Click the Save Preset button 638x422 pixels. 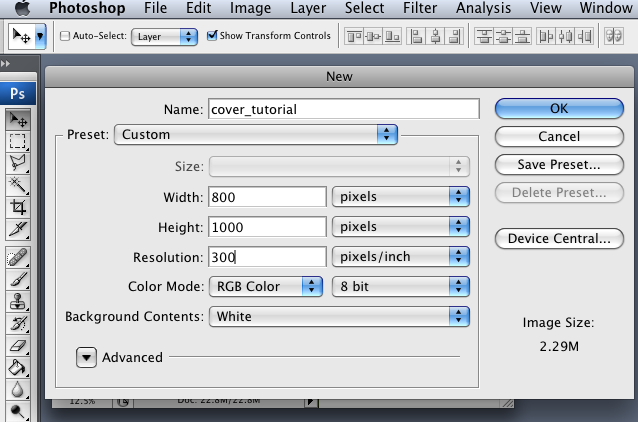(559, 164)
